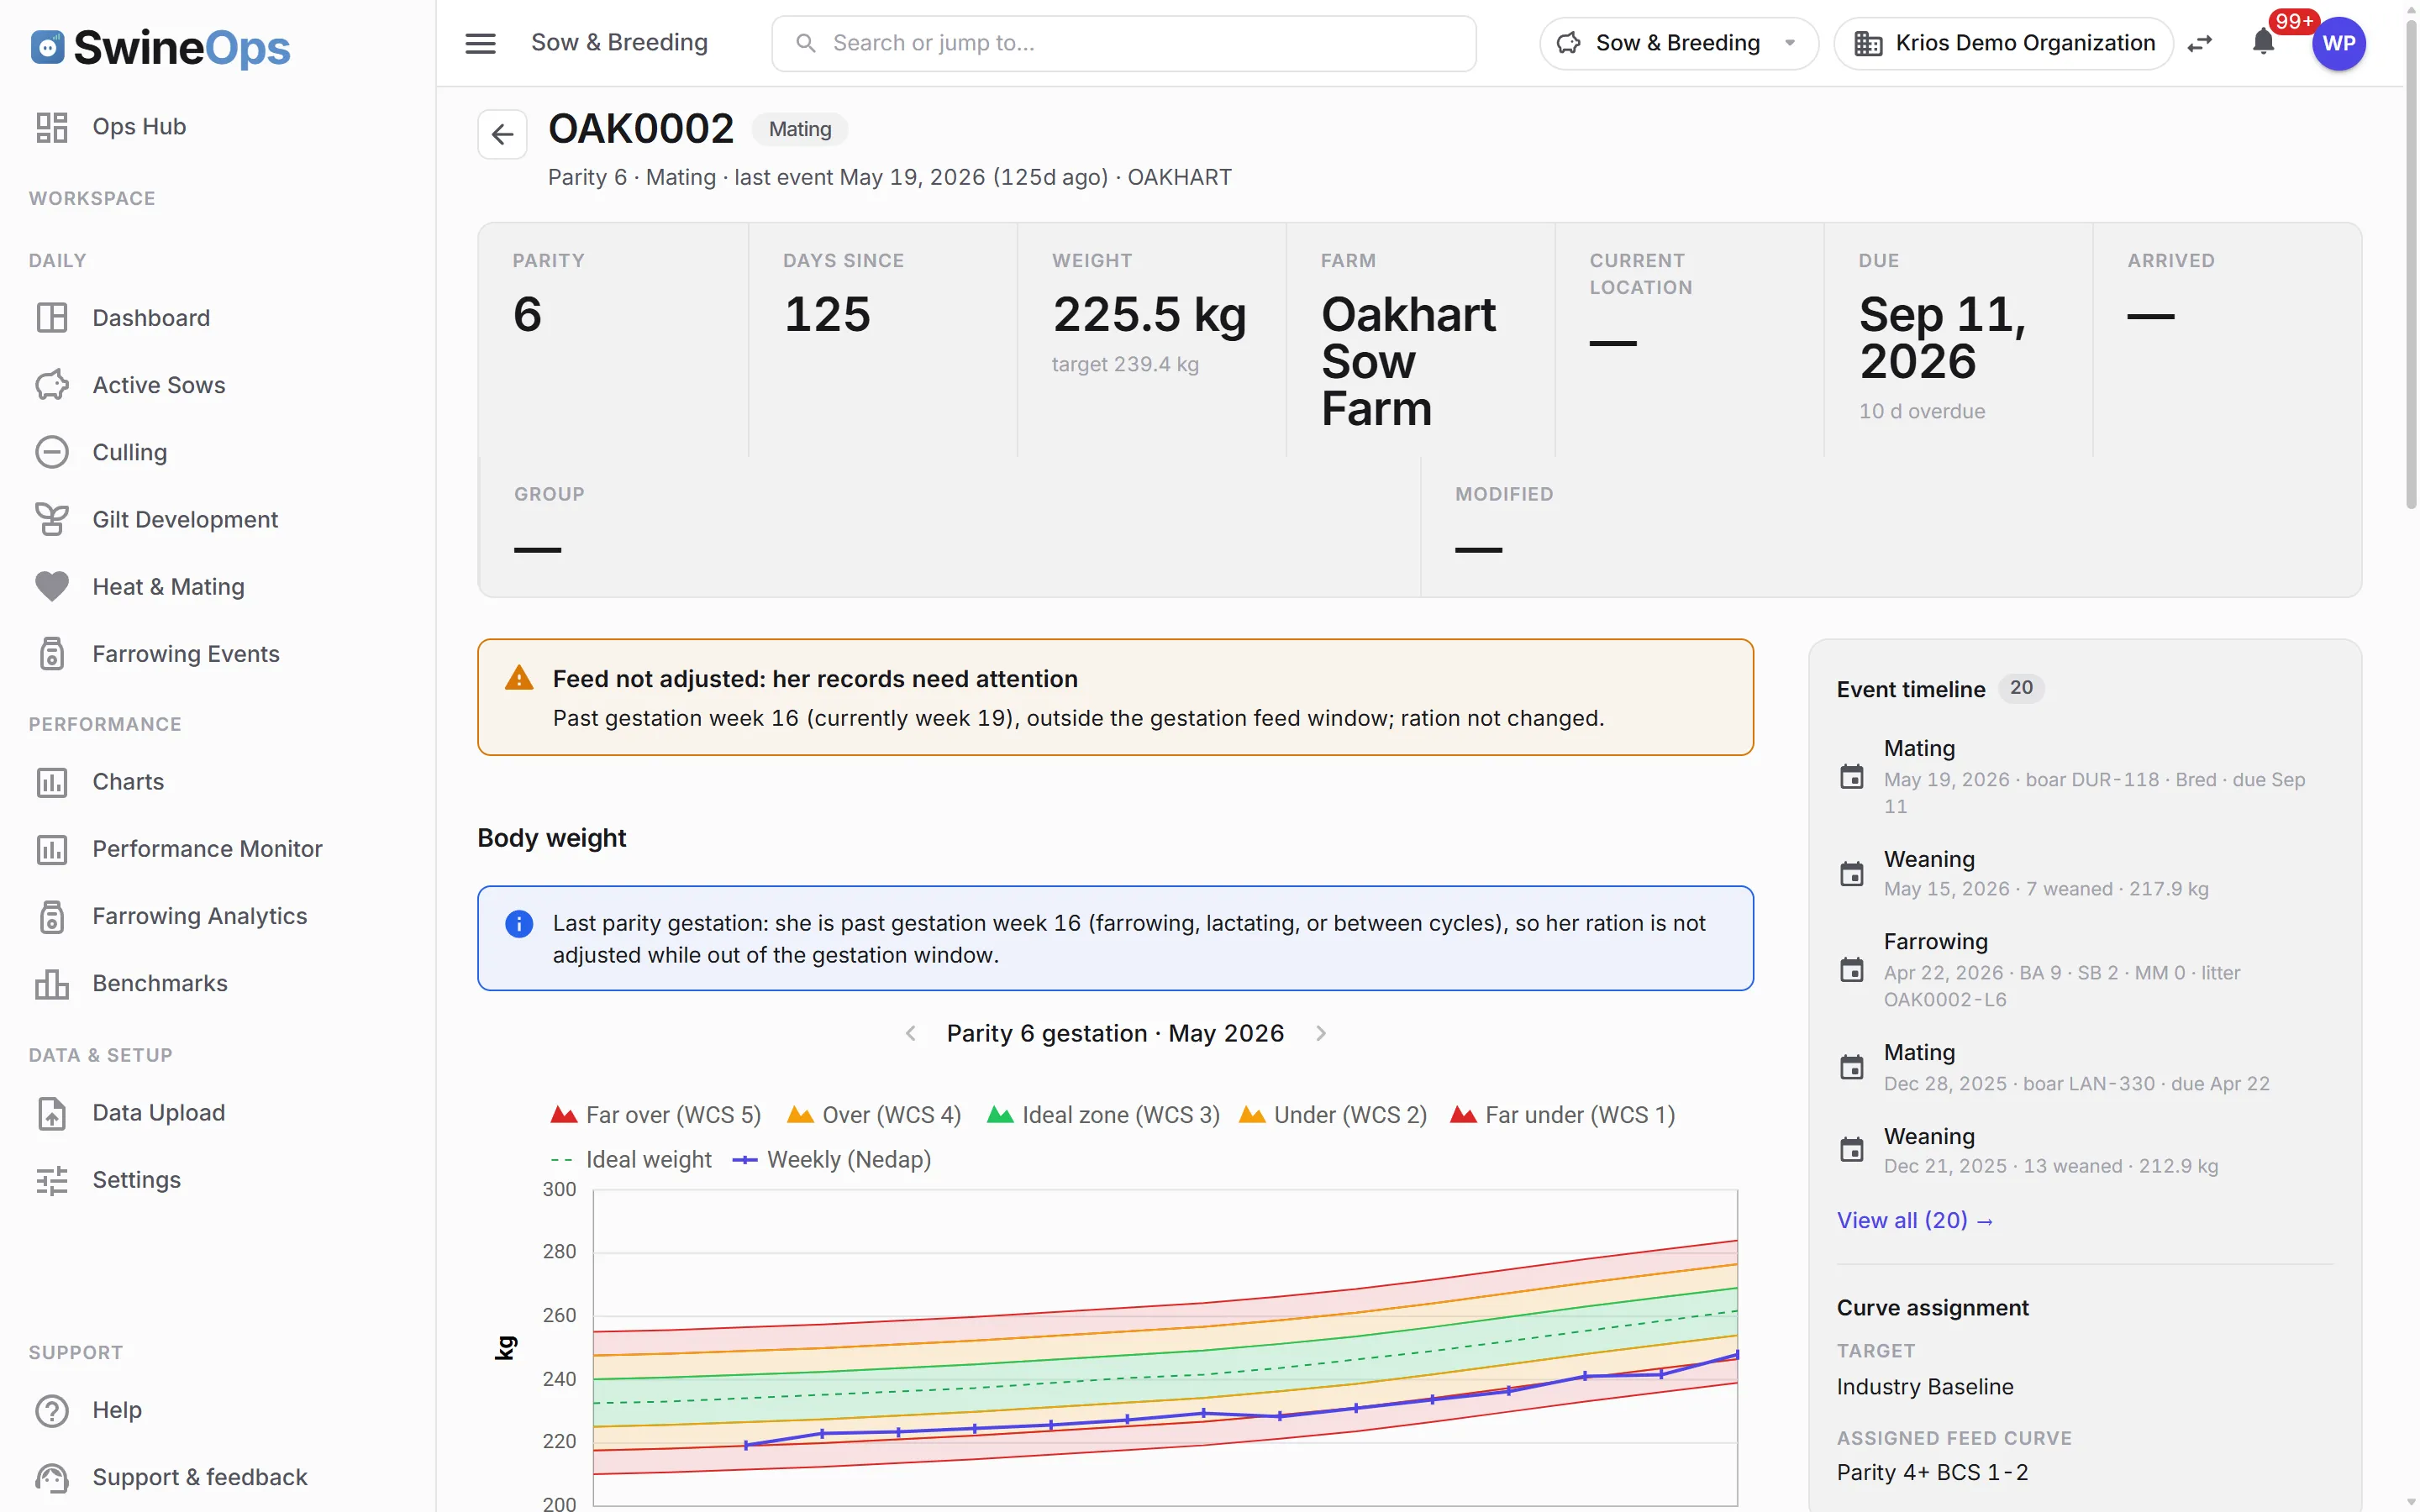Click the Heat & Mating heart icon
Viewport: 2420px width, 1512px height.
click(x=52, y=586)
